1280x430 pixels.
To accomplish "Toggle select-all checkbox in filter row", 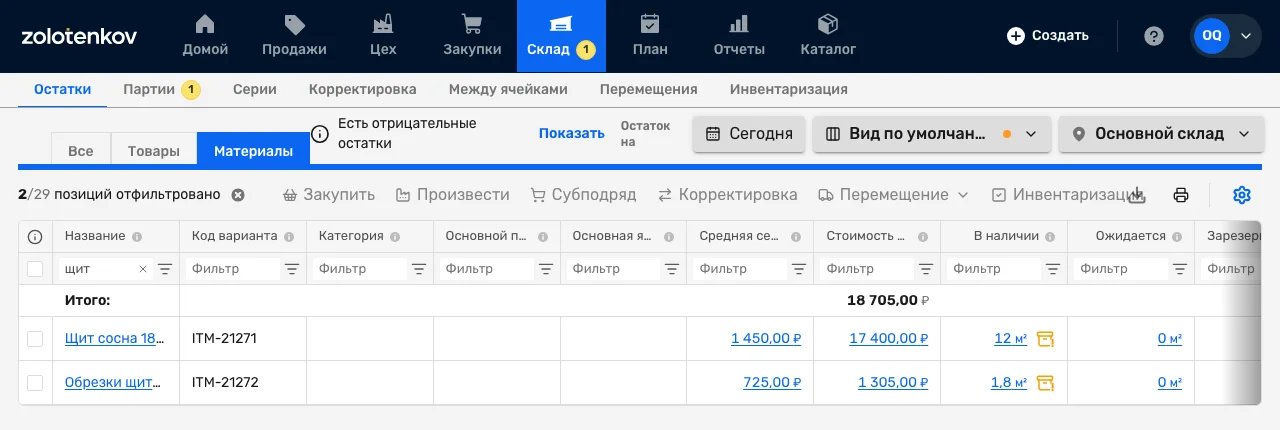I will tap(35, 269).
